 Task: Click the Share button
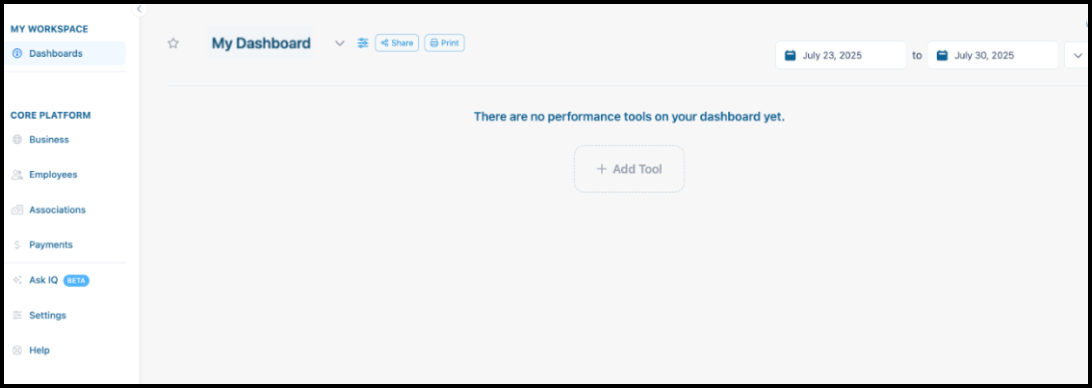point(397,43)
